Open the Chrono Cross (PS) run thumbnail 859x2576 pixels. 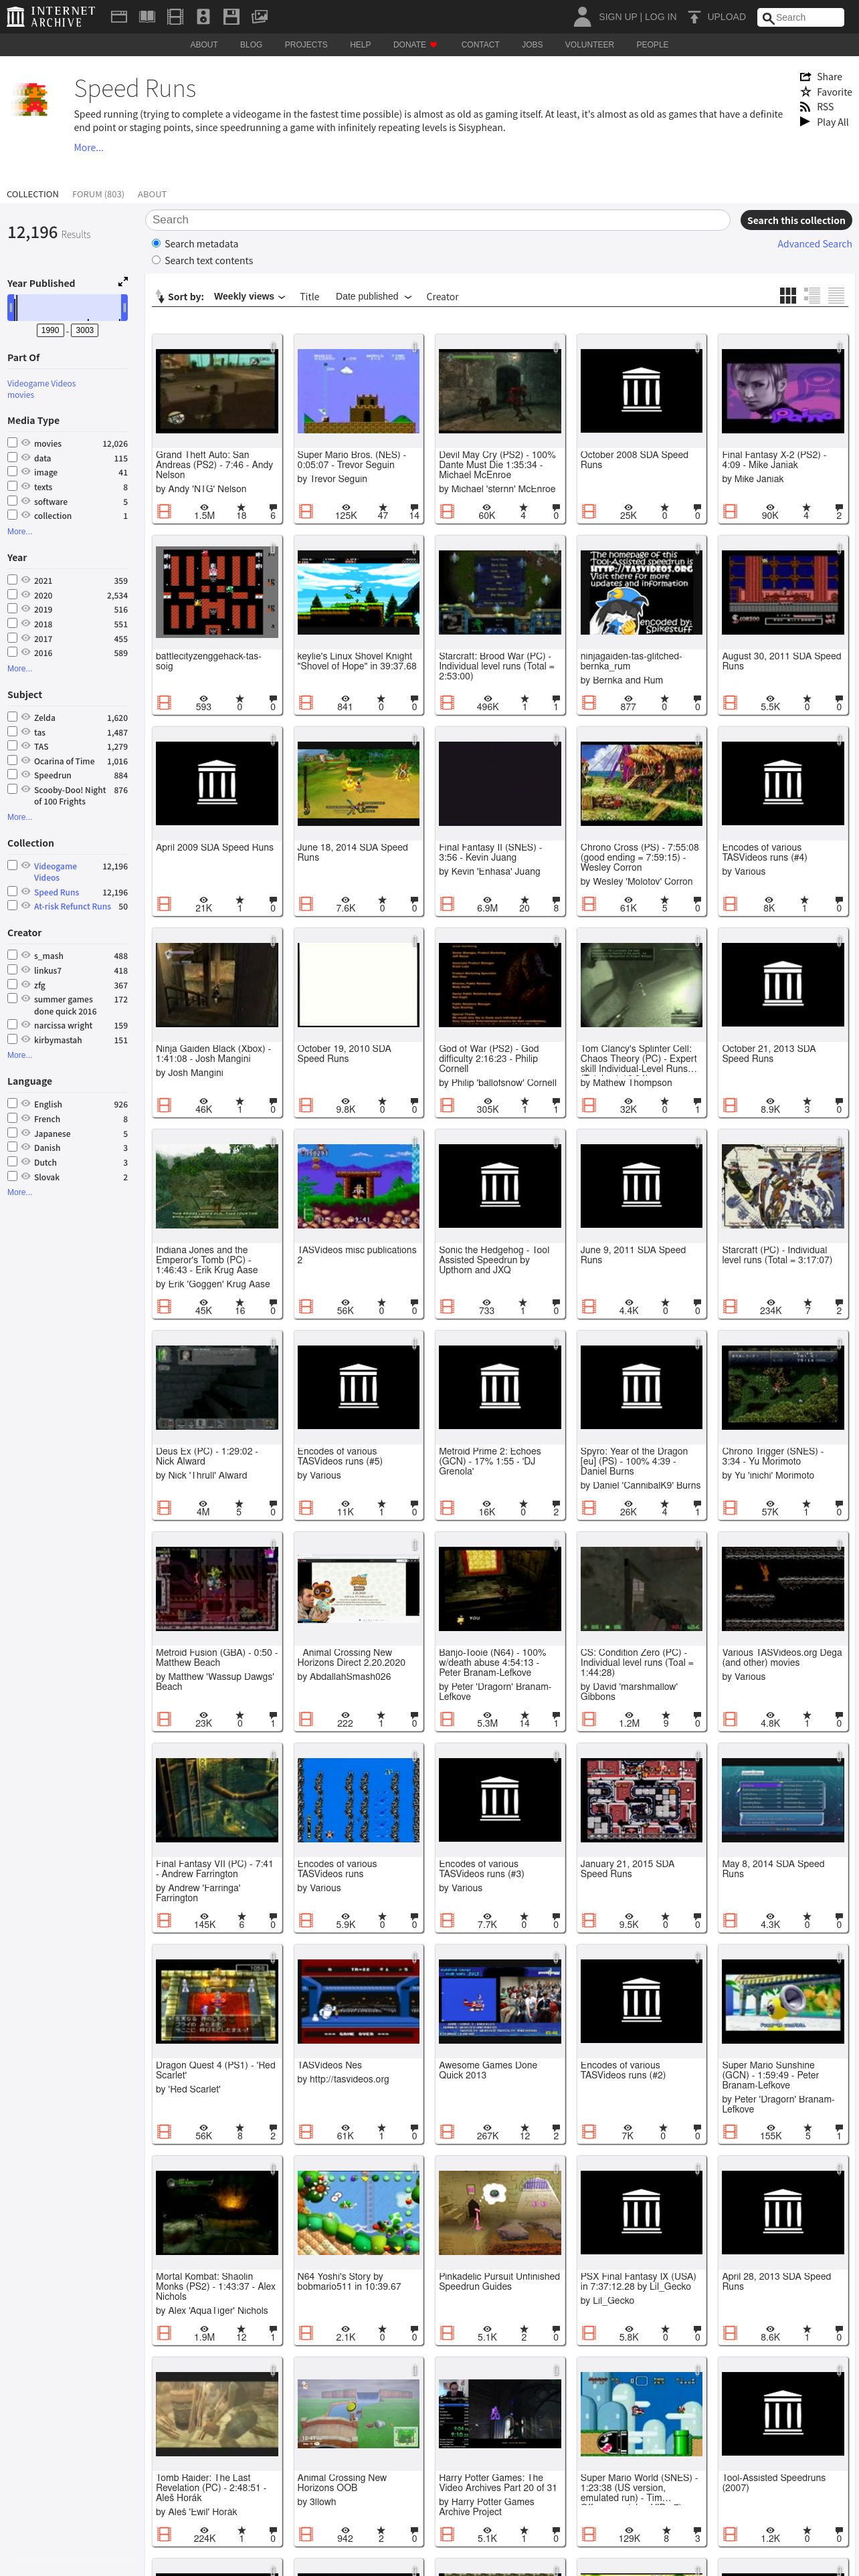click(x=641, y=783)
